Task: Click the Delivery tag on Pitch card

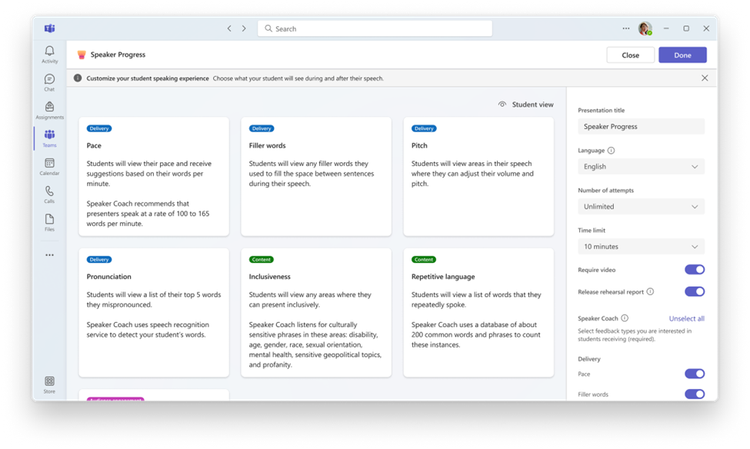Action: pyautogui.click(x=424, y=128)
